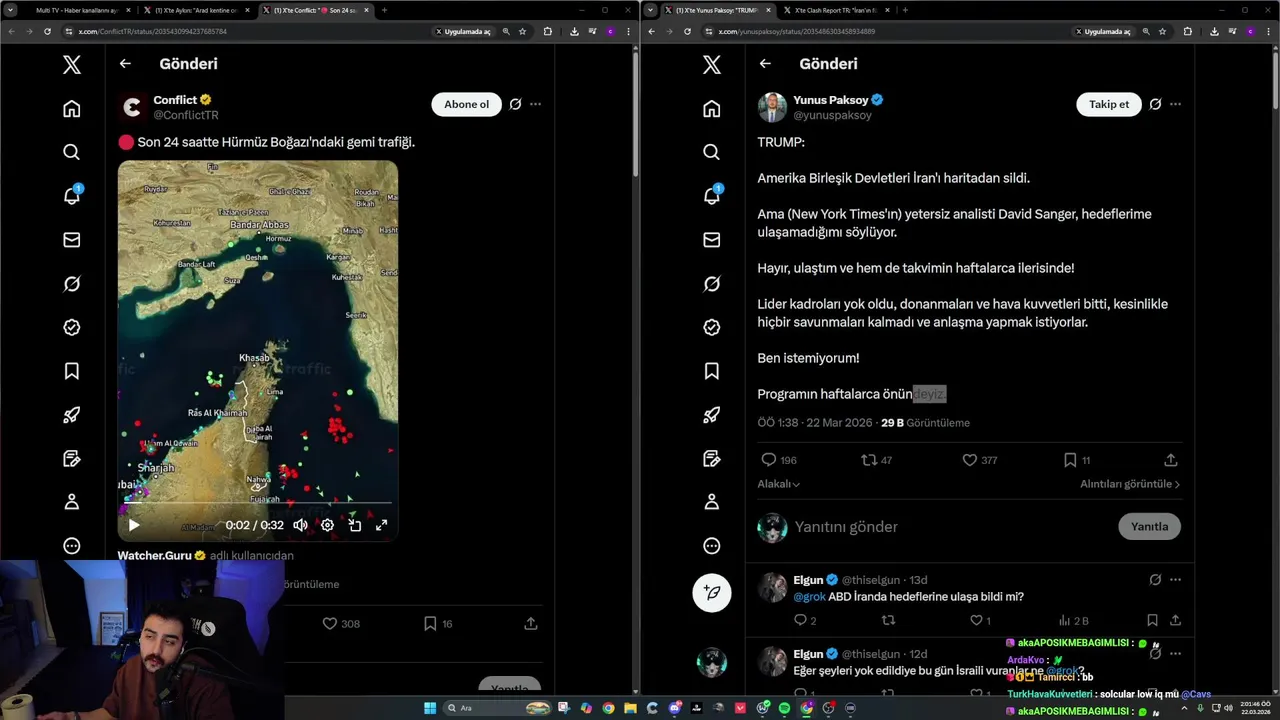Open Home in left window's X sidebar
1280x720 pixels.
pyautogui.click(x=71, y=108)
